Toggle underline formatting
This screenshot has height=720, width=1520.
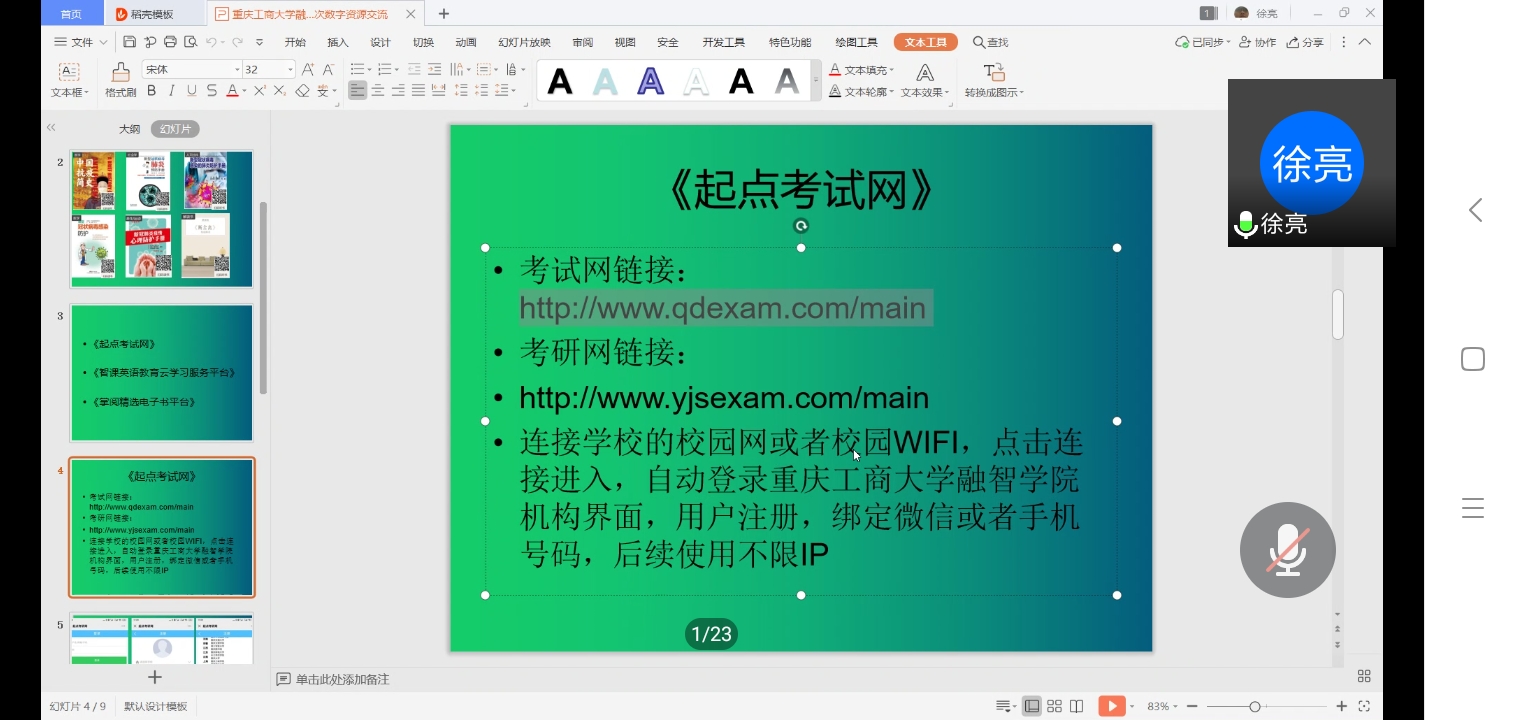point(192,91)
